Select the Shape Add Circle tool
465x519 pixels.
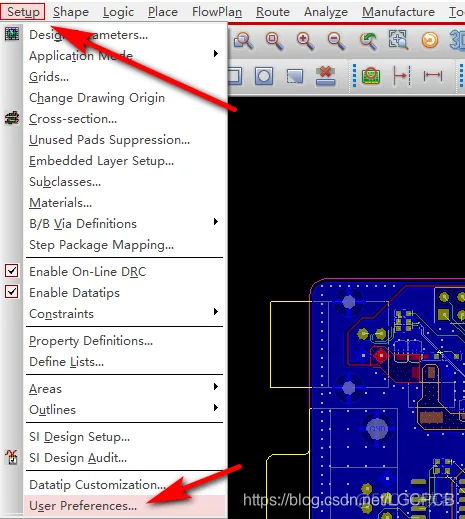(264, 76)
